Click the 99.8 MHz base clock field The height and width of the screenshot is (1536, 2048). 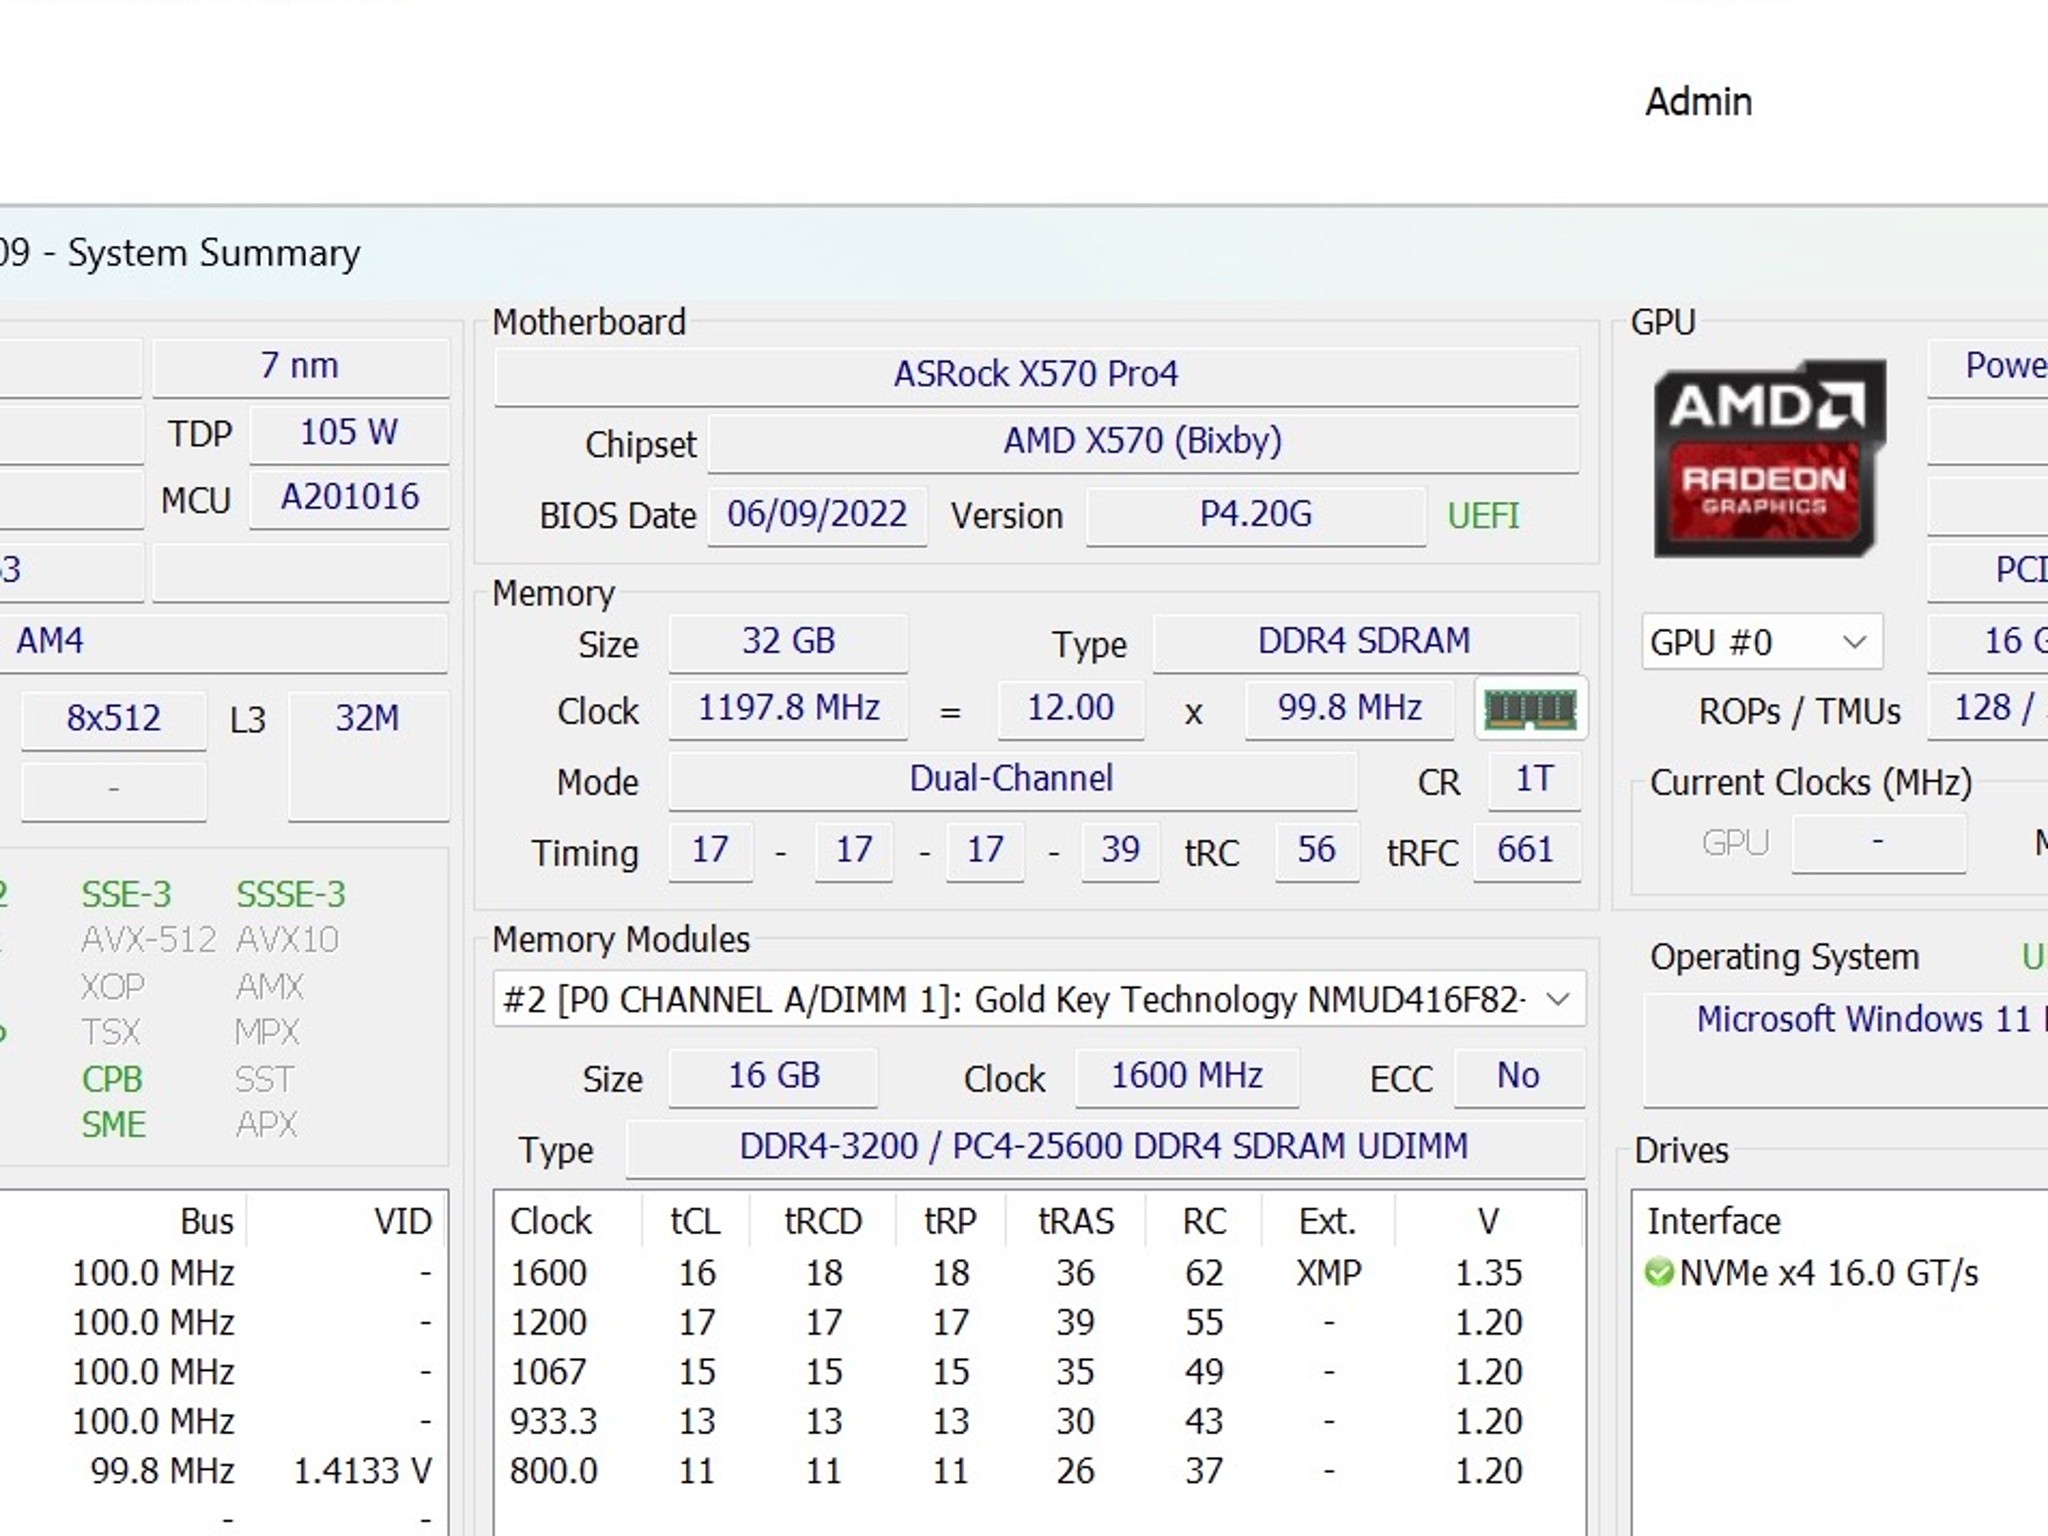1349,709
